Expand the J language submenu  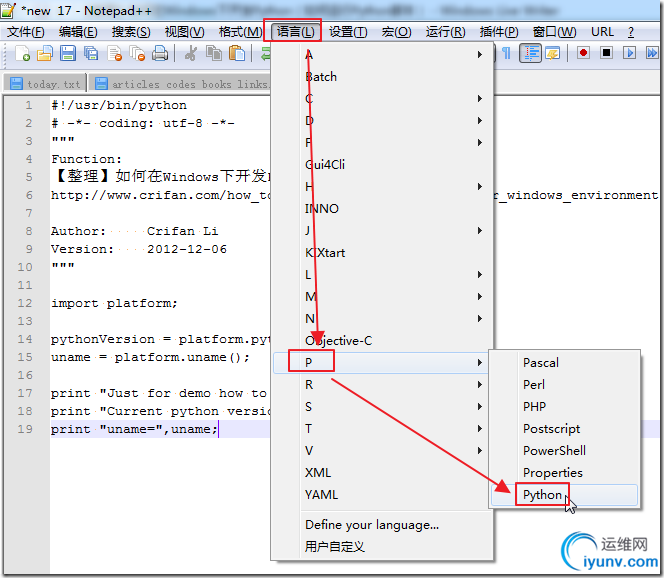(x=382, y=231)
